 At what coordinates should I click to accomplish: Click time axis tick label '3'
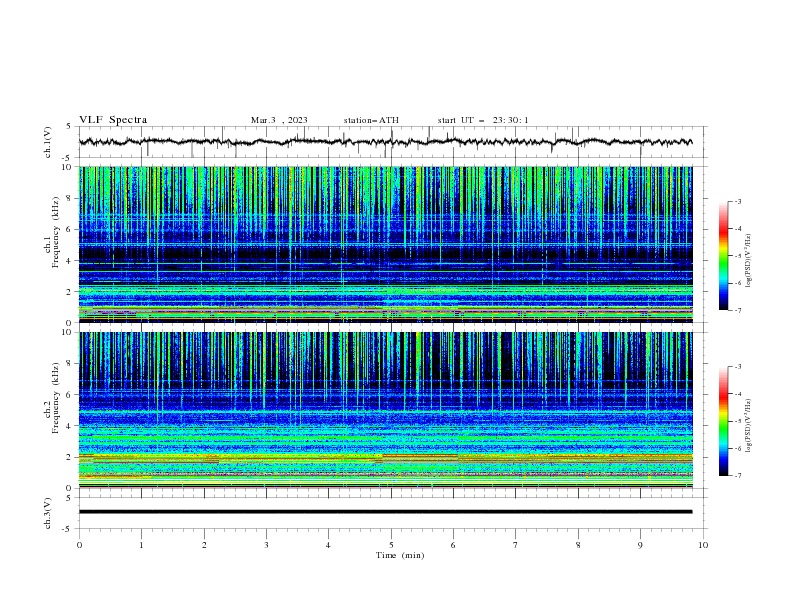coord(266,545)
